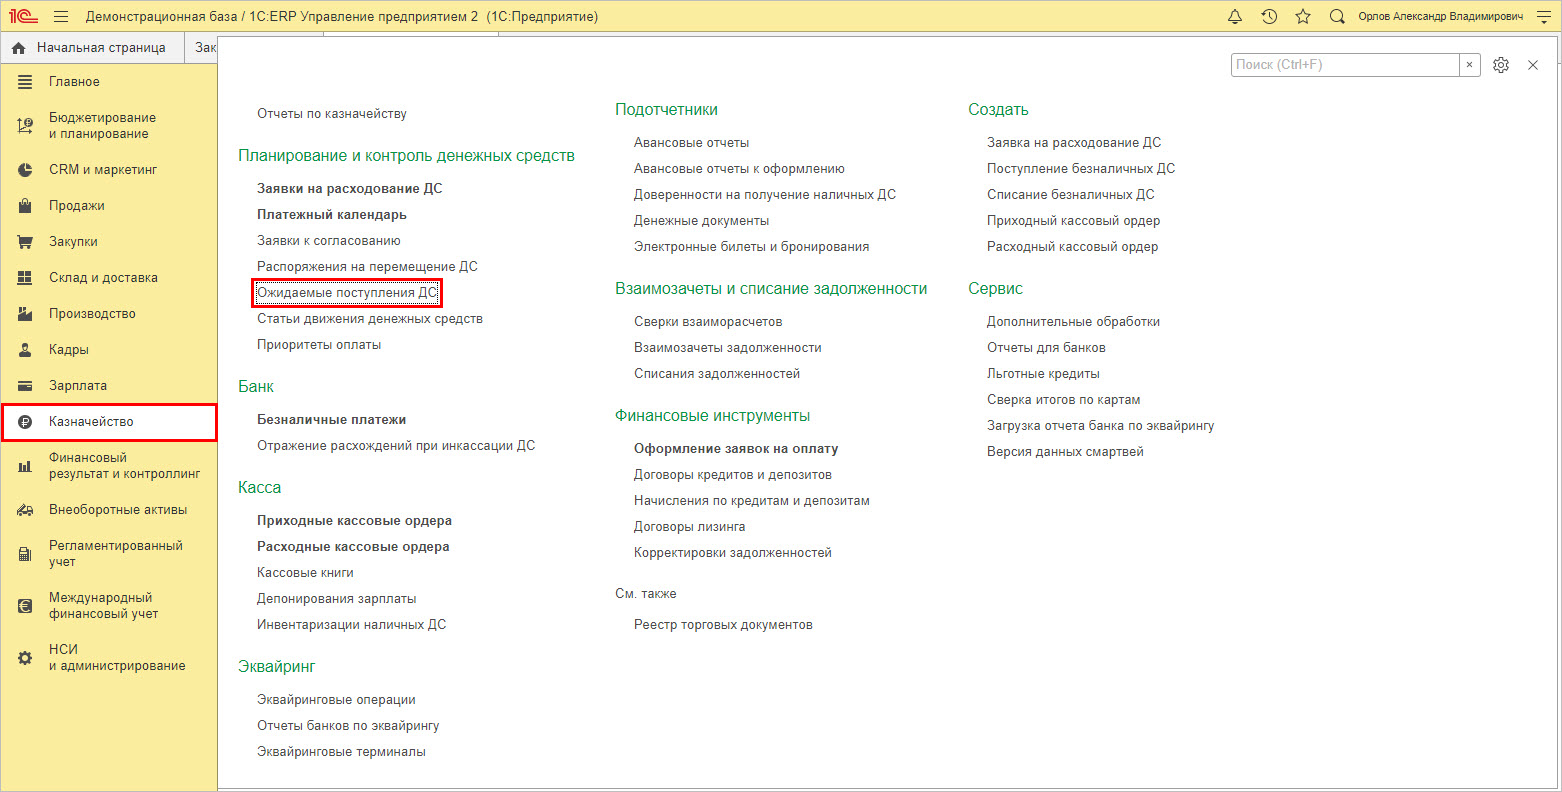Click CRM и маркетинг pie icon
This screenshot has width=1562, height=792.
(x=26, y=170)
